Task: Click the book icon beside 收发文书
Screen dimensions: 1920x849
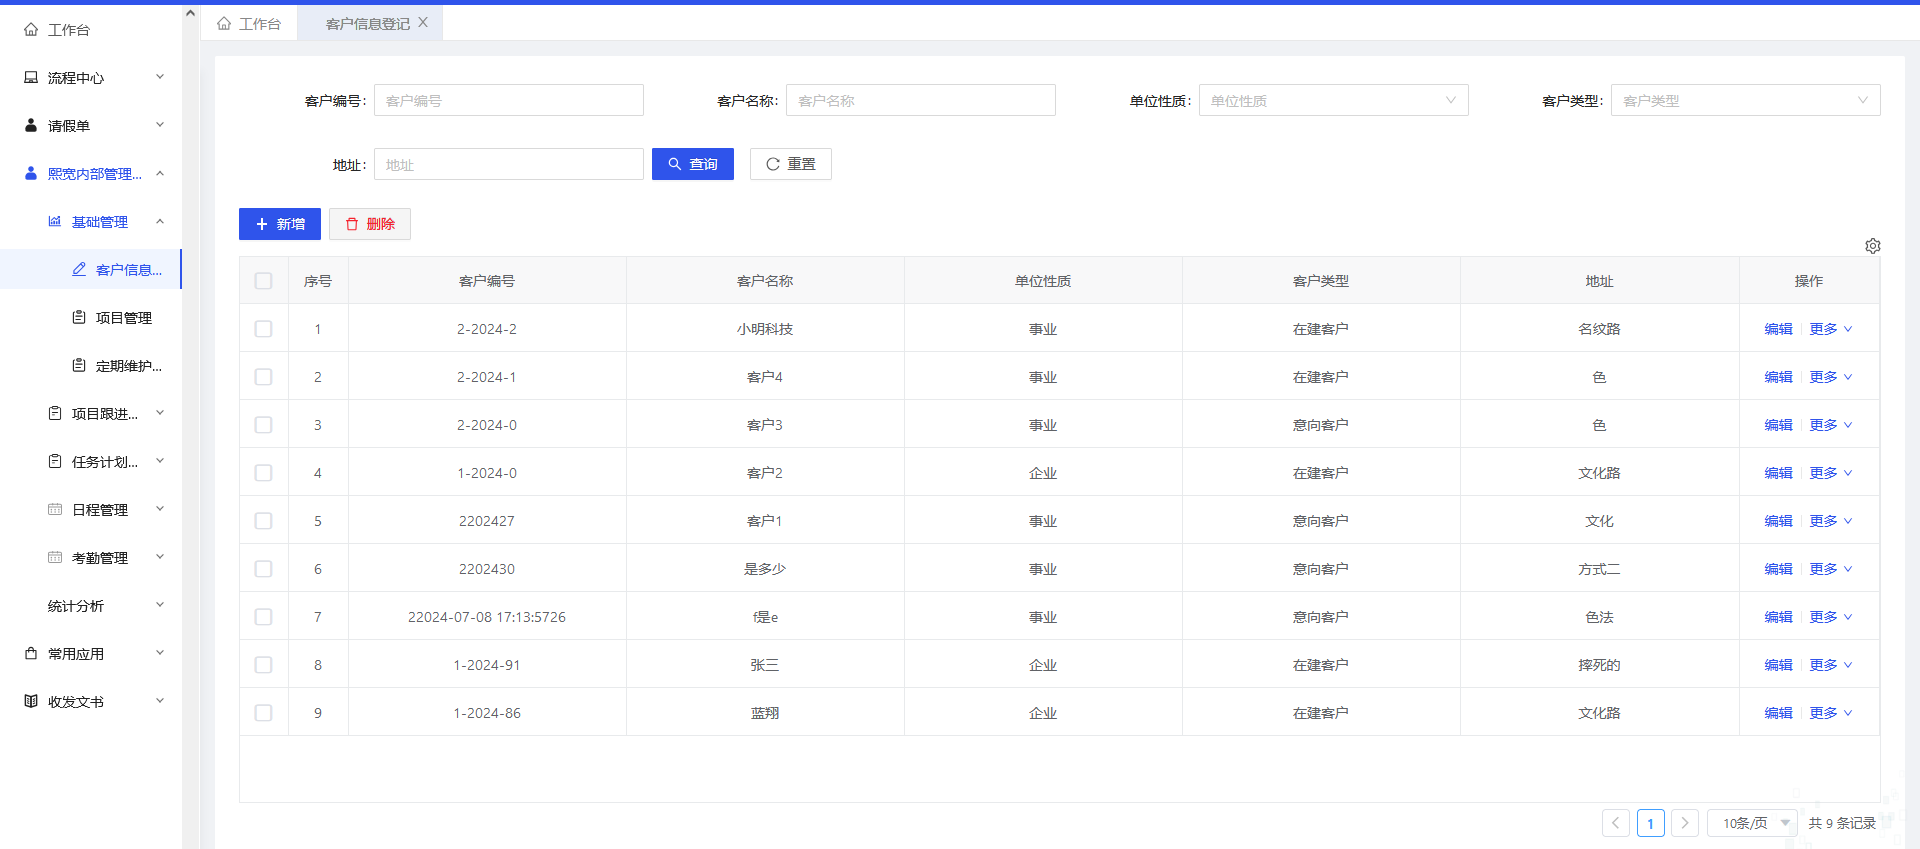Action: 31,702
